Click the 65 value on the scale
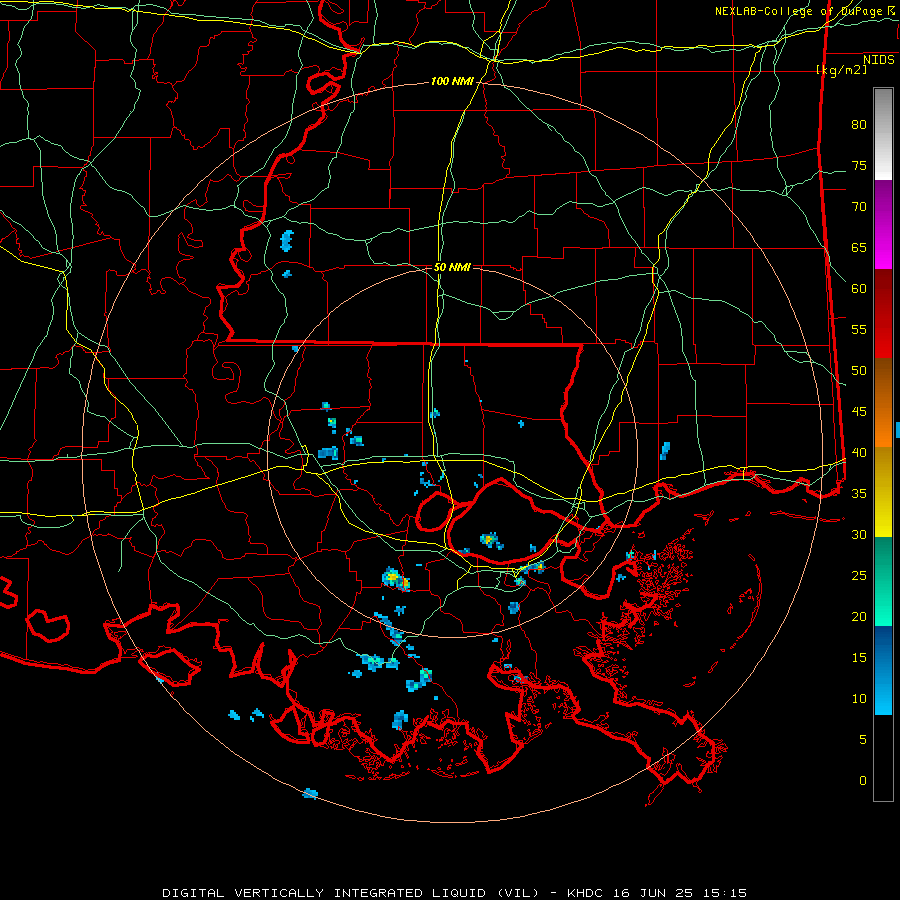 coord(859,247)
